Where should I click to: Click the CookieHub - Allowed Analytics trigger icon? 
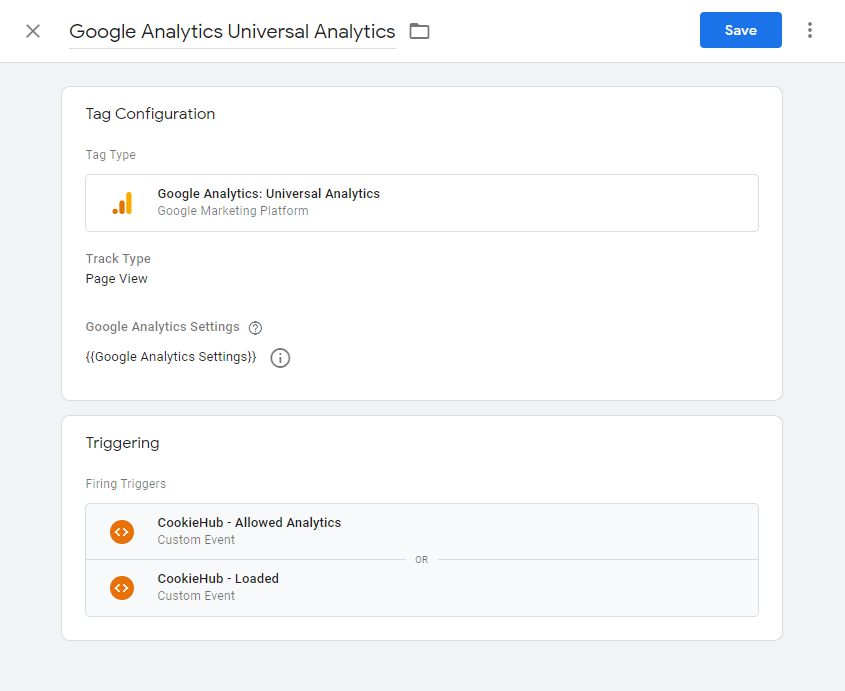pyautogui.click(x=122, y=531)
